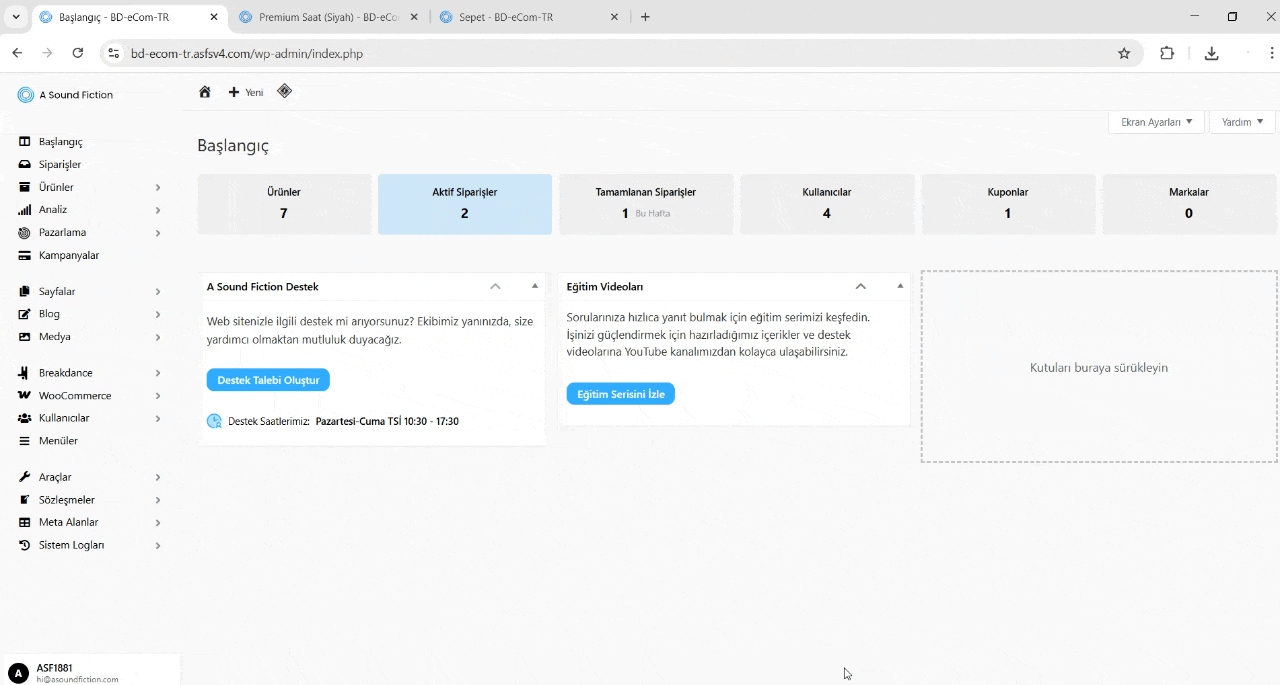Image resolution: width=1280 pixels, height=685 pixels.
Task: Open the browser tab search dropdown
Action: point(16,17)
